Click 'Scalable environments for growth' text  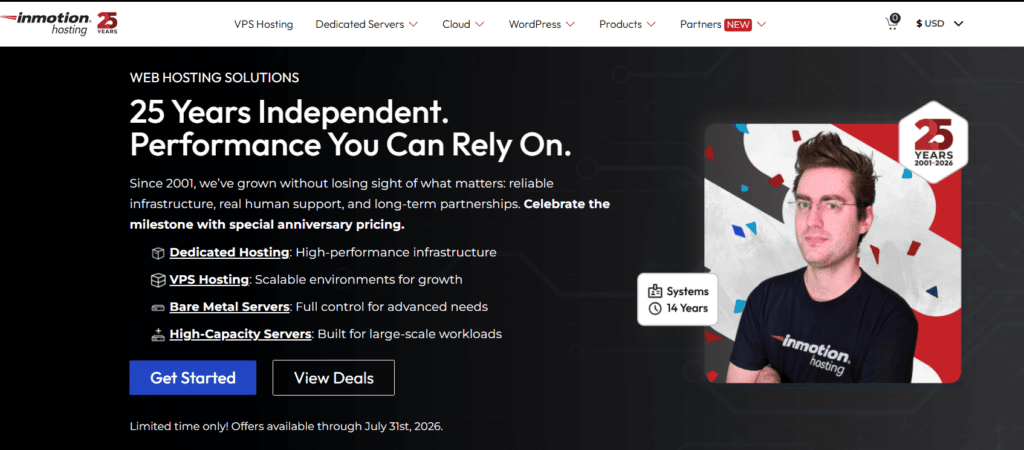[359, 280]
